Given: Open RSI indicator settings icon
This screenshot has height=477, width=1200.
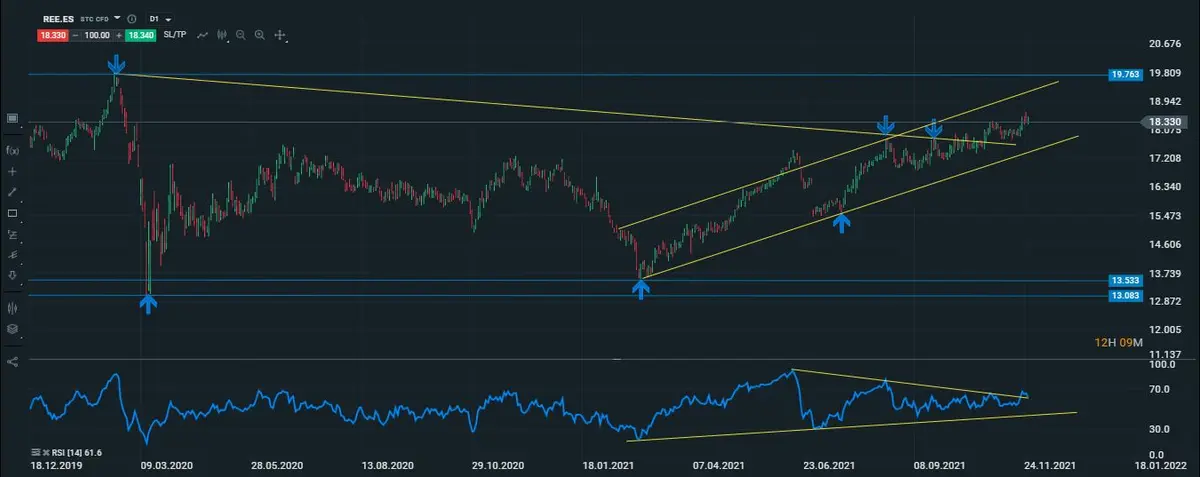Looking at the screenshot, I should [x=37, y=452].
